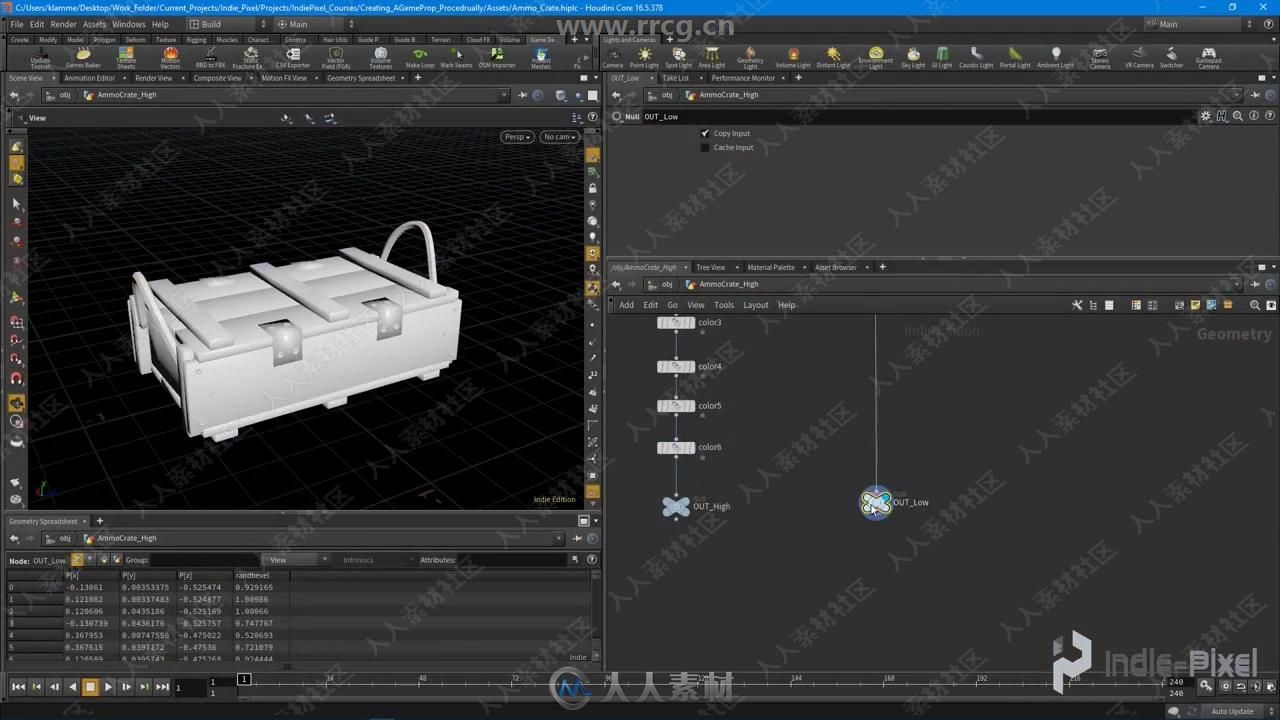Select the Static Fracture Export tool

(250, 58)
